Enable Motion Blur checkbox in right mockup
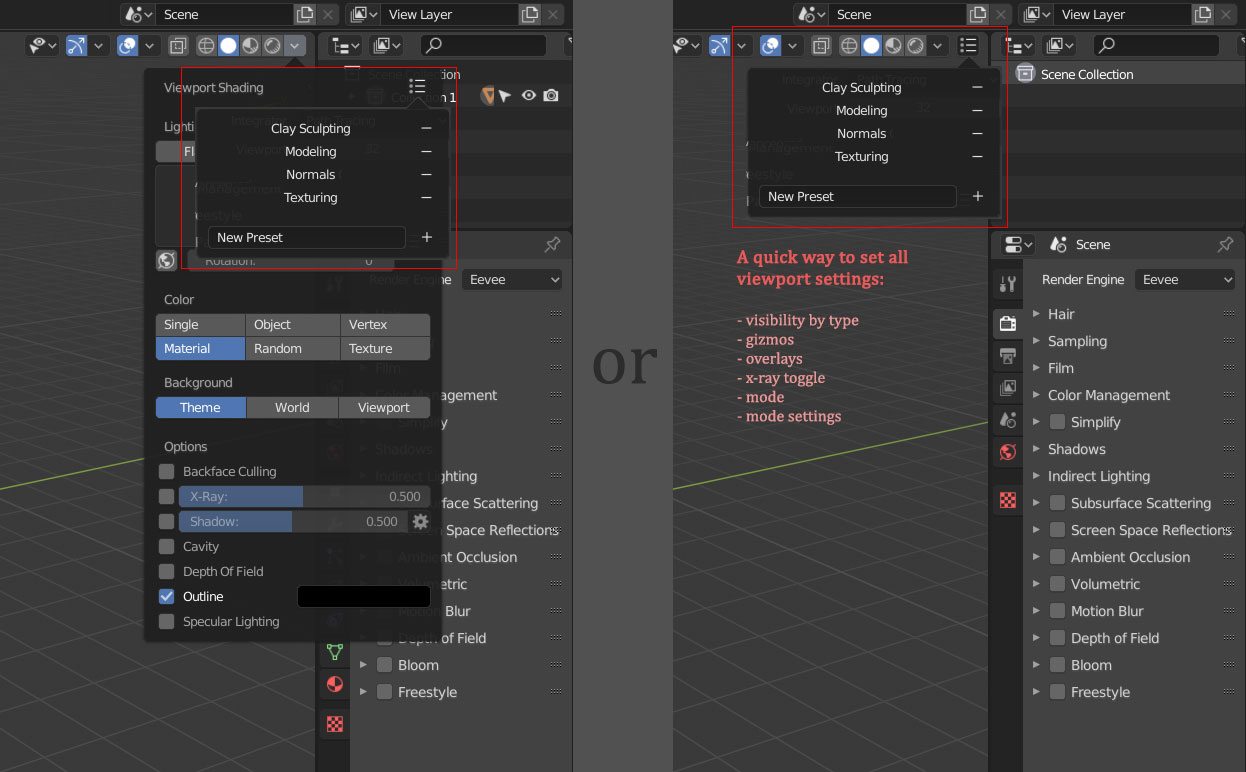Screen dimensions: 1246x772 coord(1057,611)
